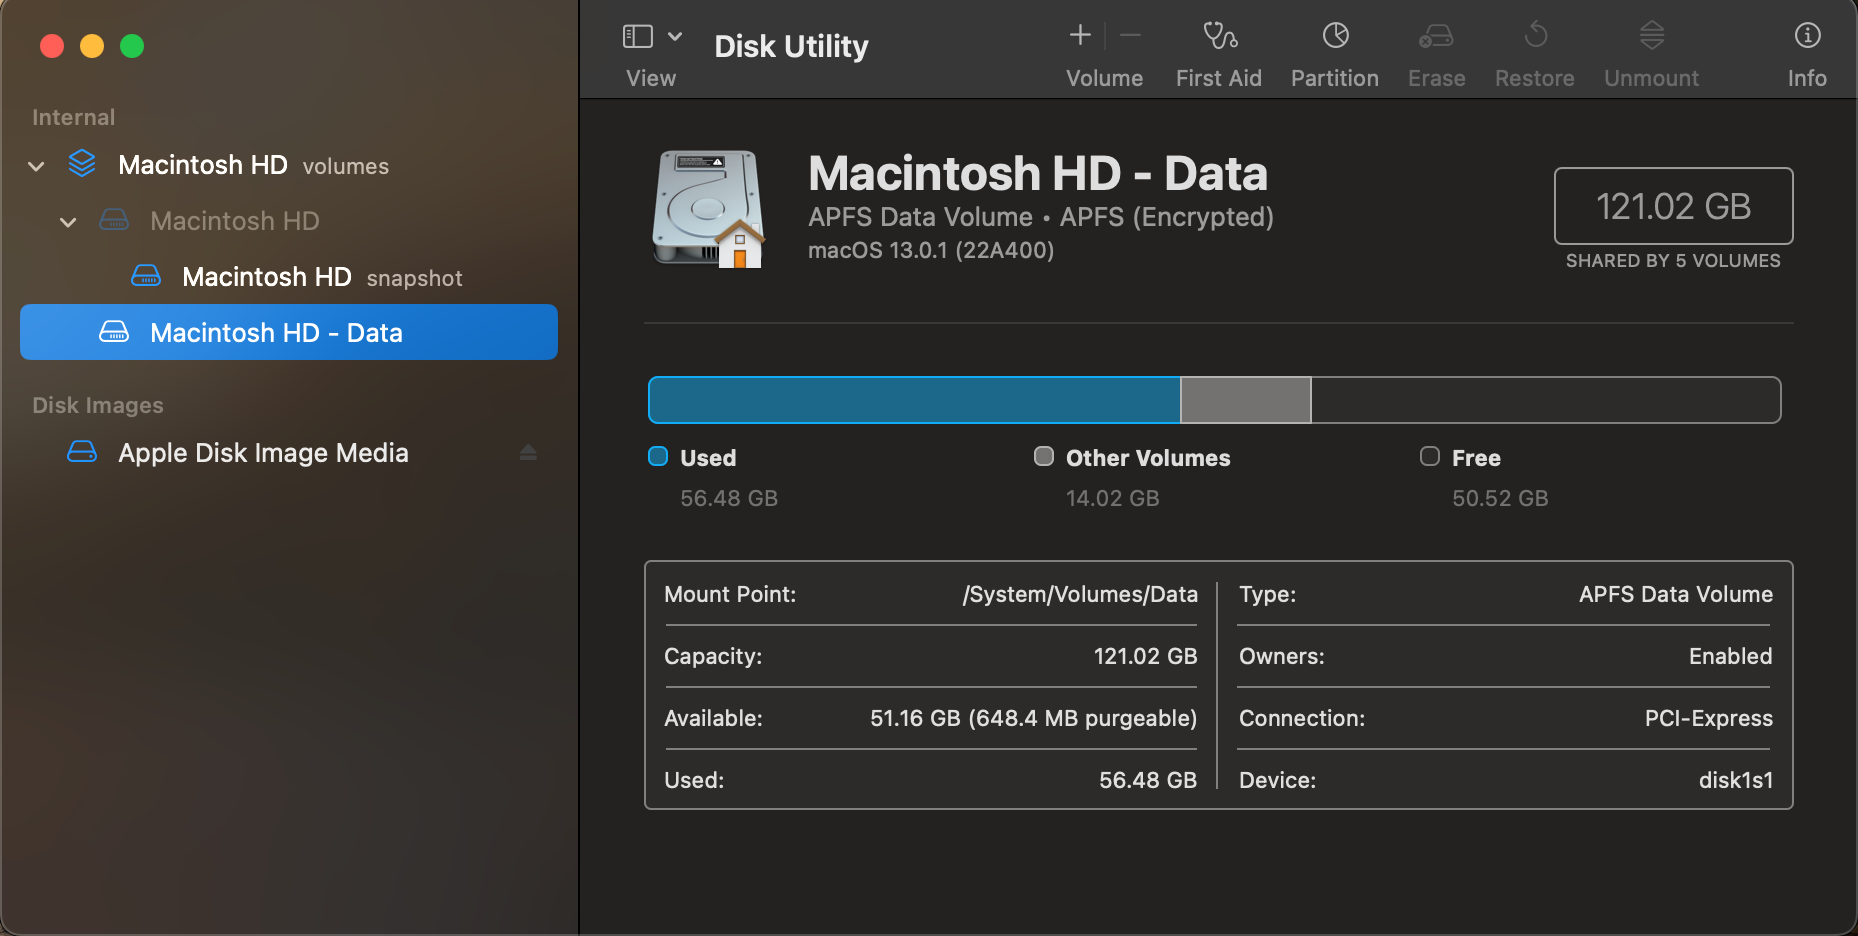The height and width of the screenshot is (936, 1858).
Task: Click the Apple Disk Image Media drive icon
Action: point(82,451)
